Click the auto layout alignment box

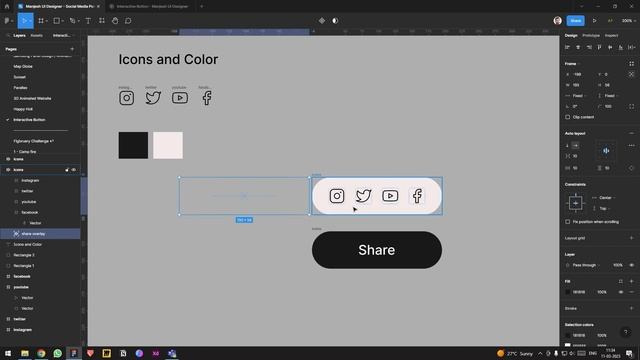coord(606,151)
